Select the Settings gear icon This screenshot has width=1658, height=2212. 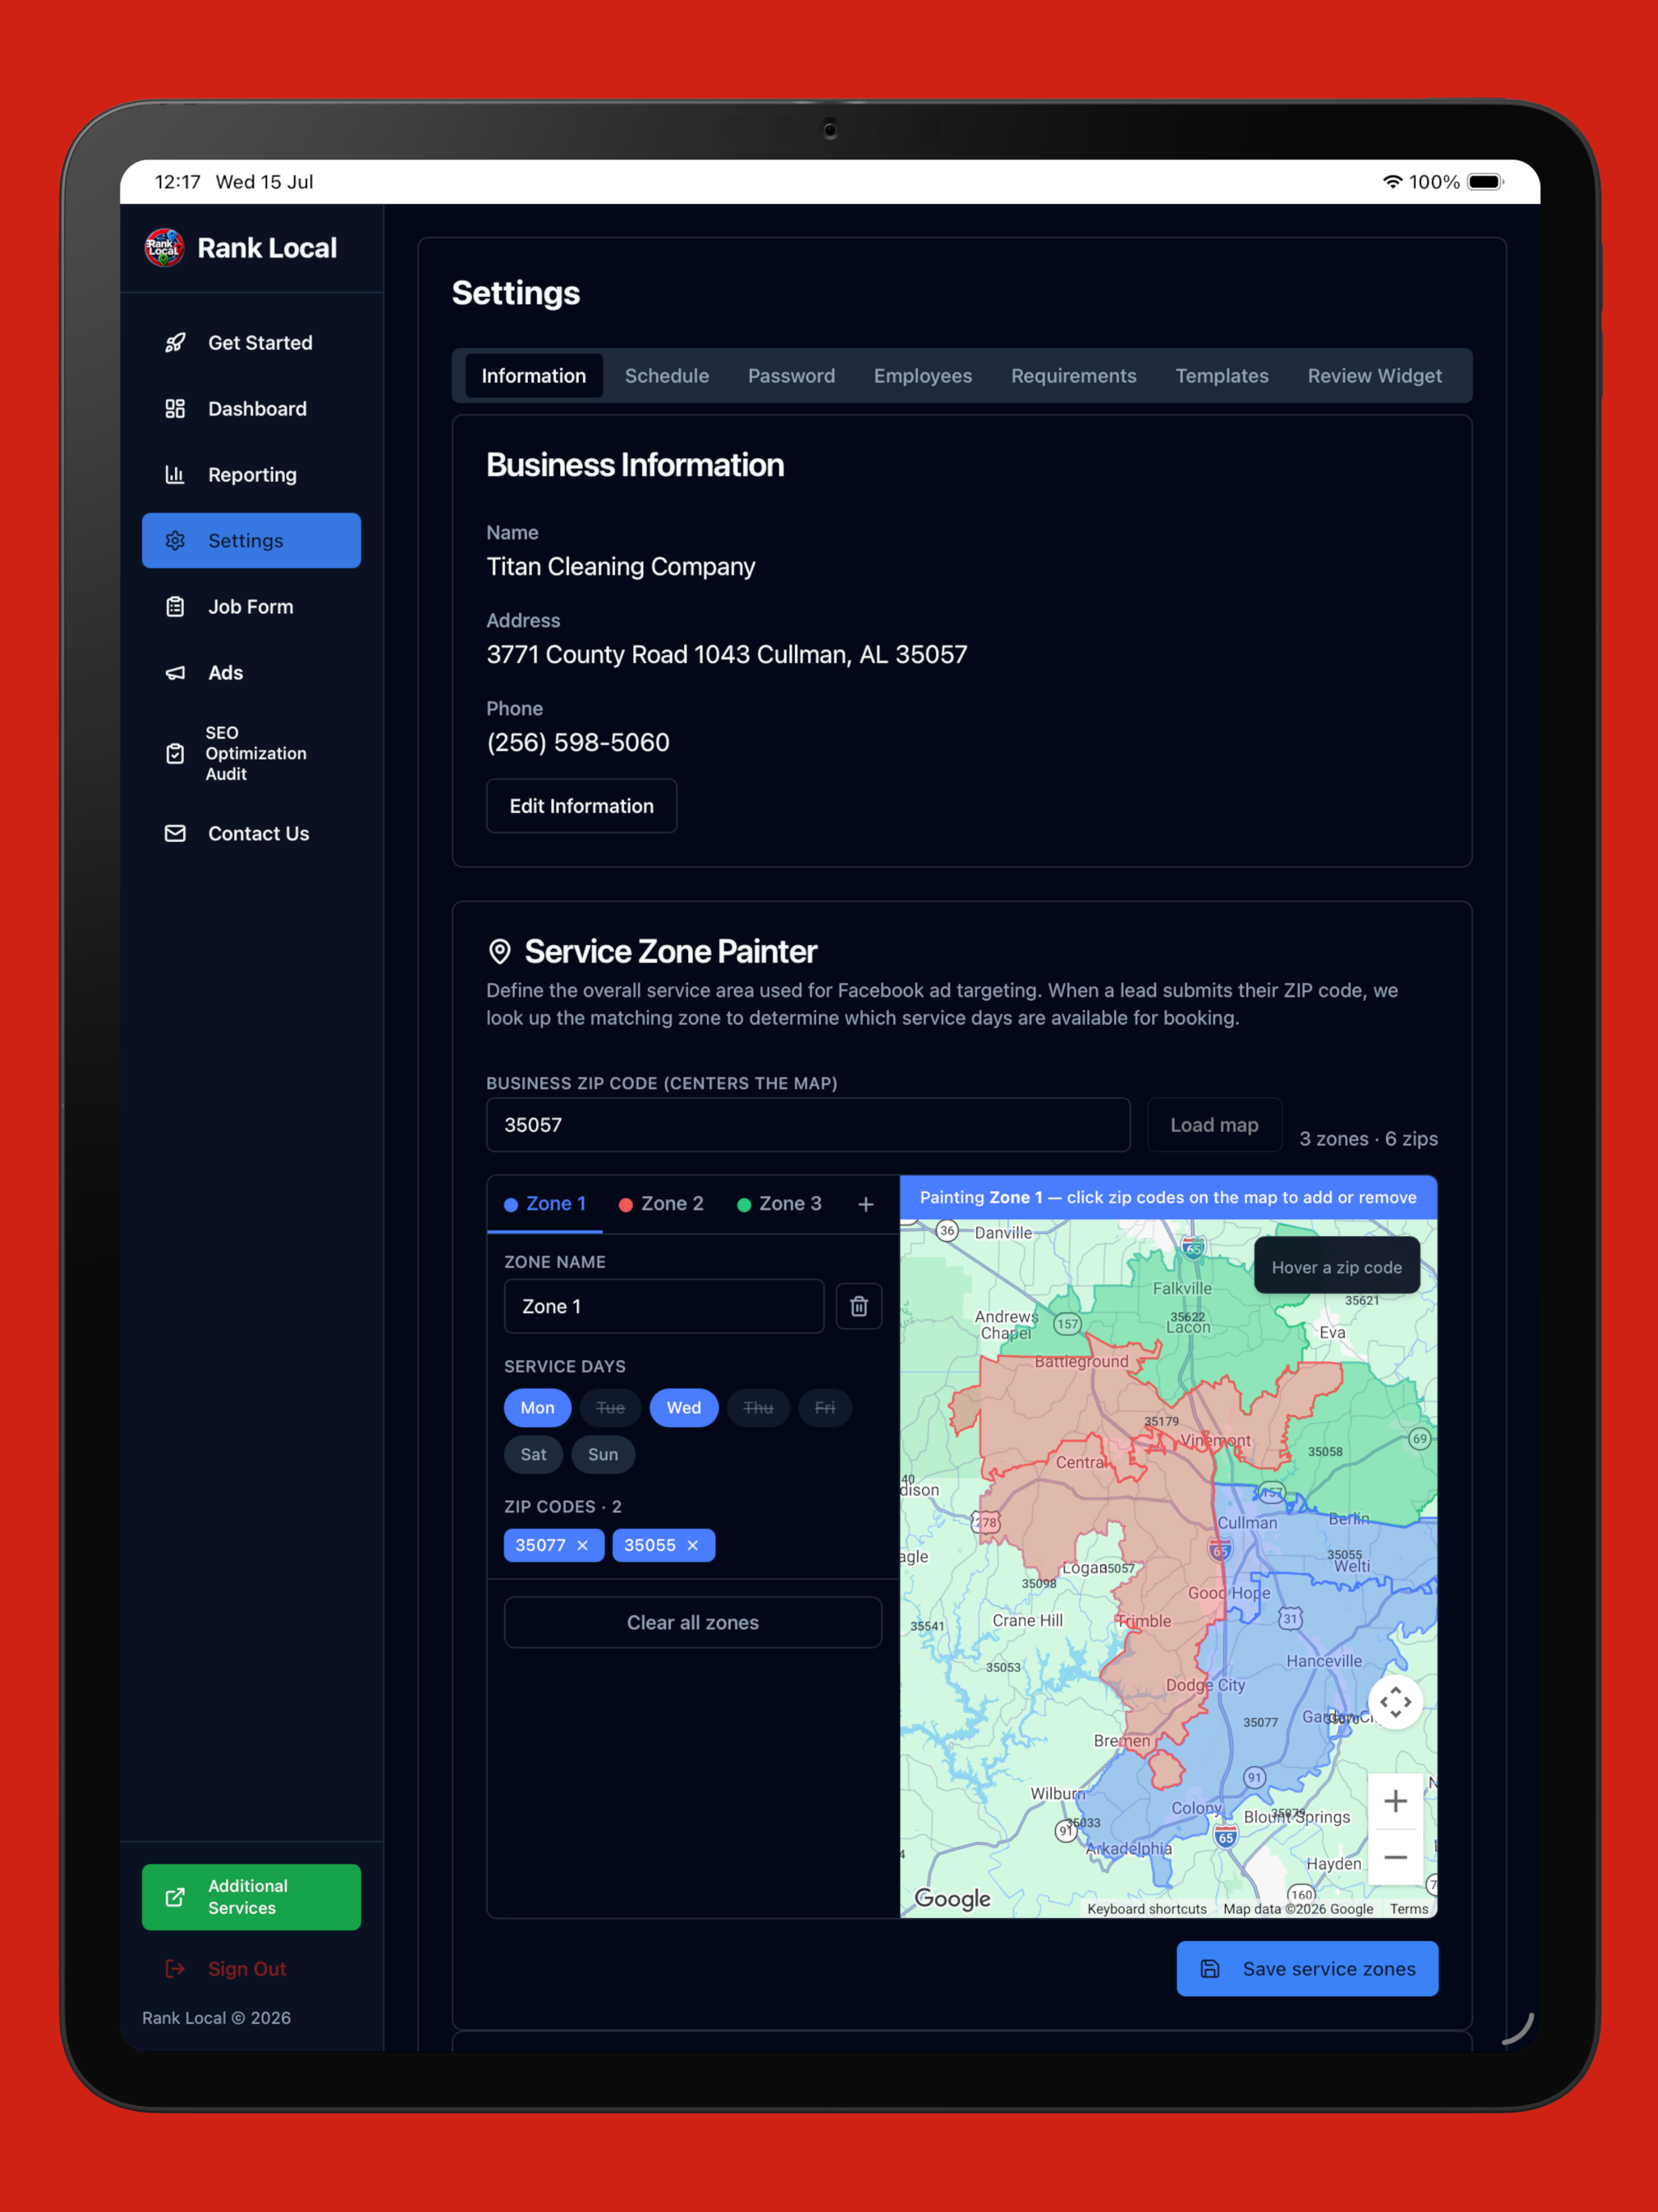click(175, 541)
